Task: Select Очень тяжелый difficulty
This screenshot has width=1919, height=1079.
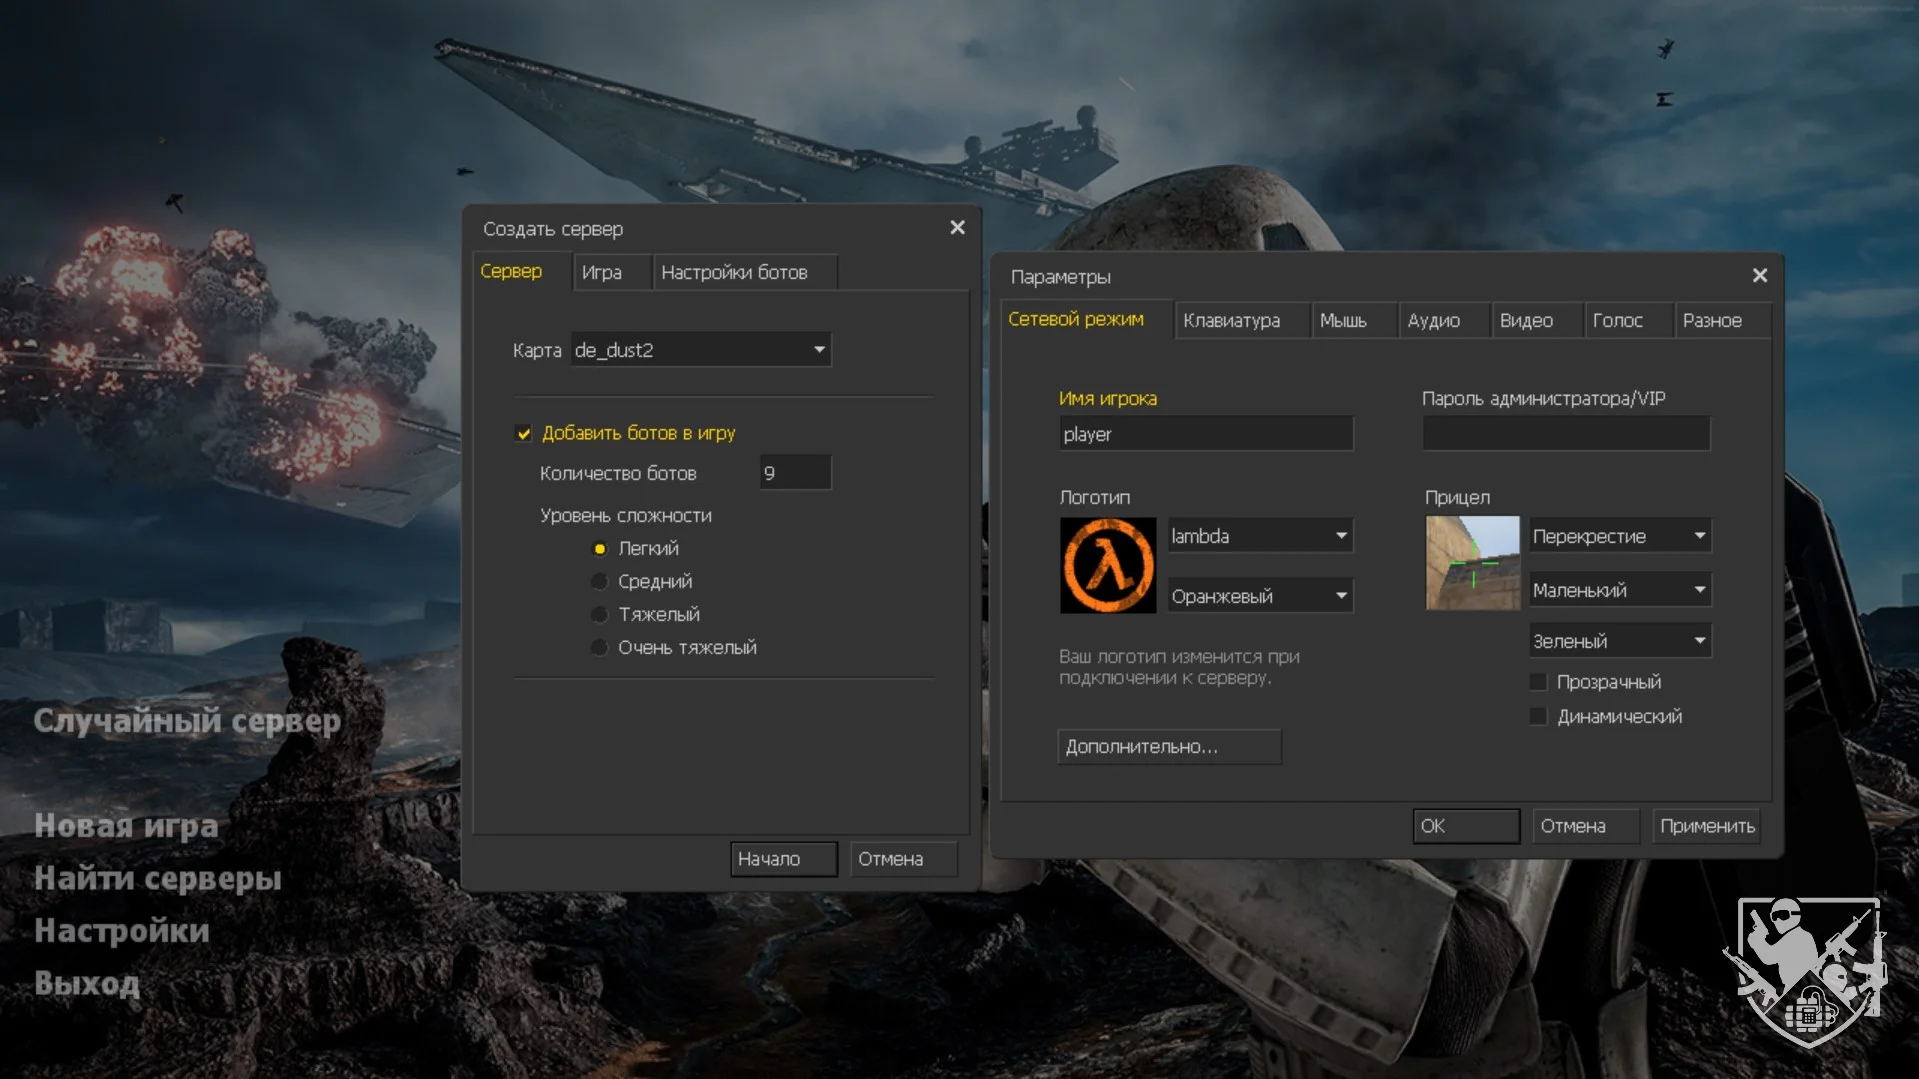Action: click(x=599, y=647)
